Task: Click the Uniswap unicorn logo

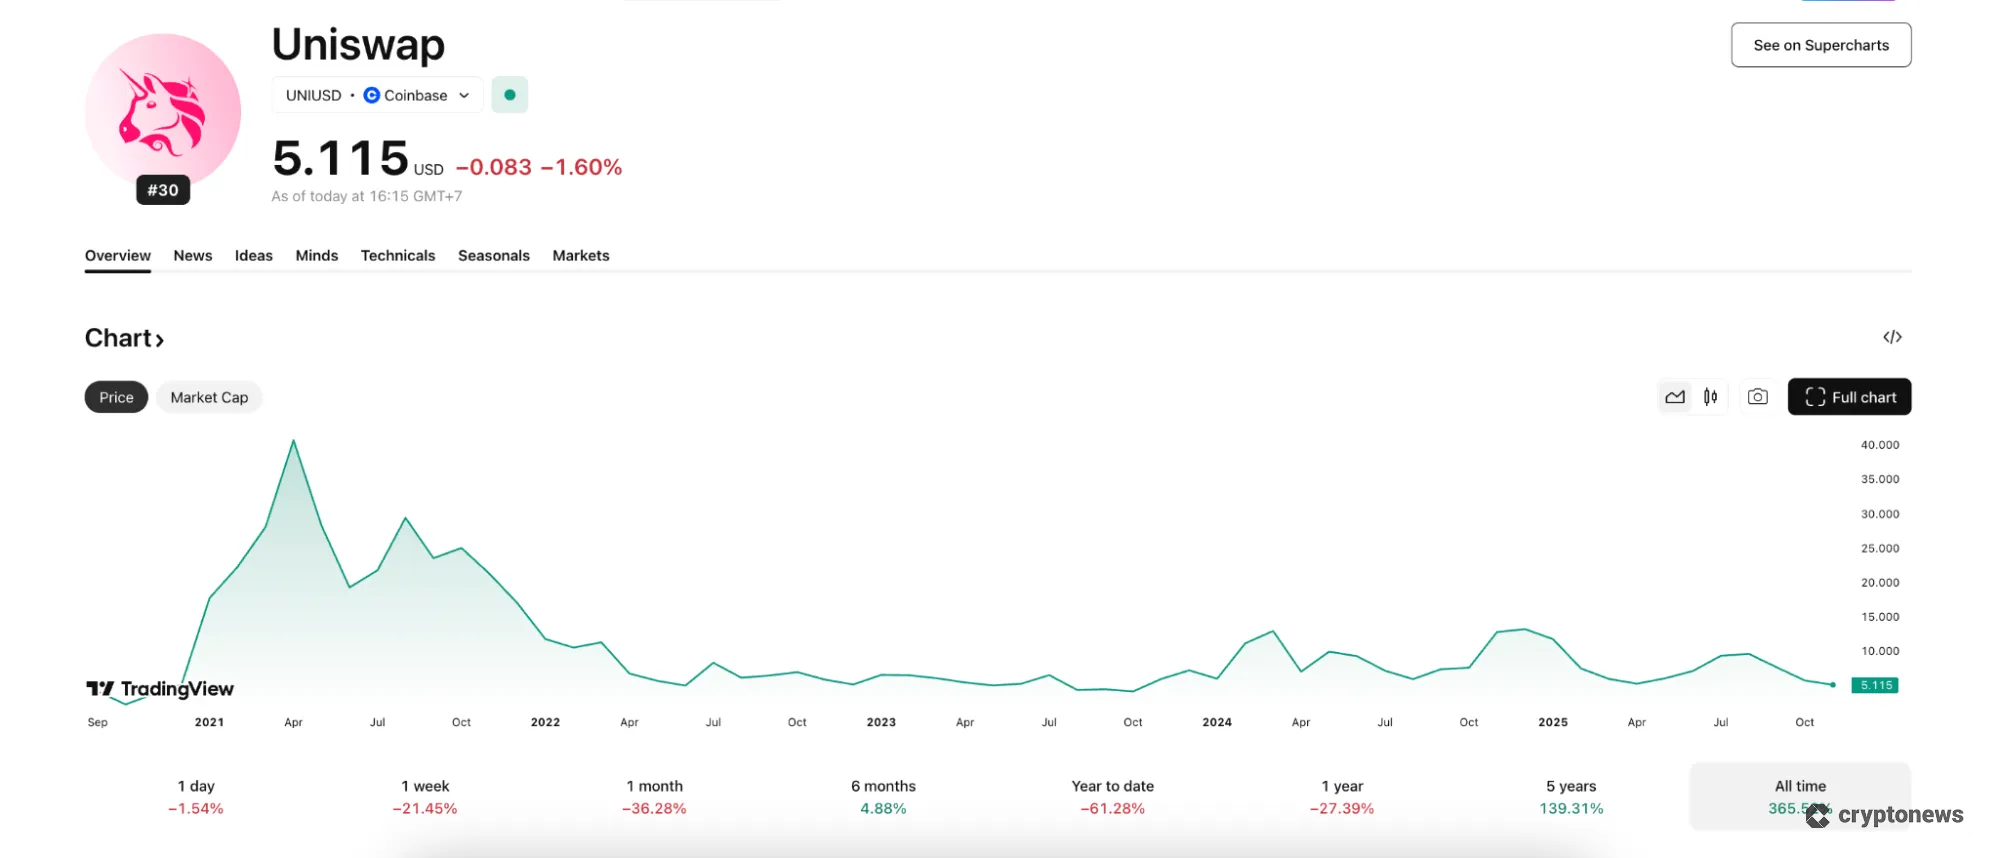Action: [x=162, y=110]
